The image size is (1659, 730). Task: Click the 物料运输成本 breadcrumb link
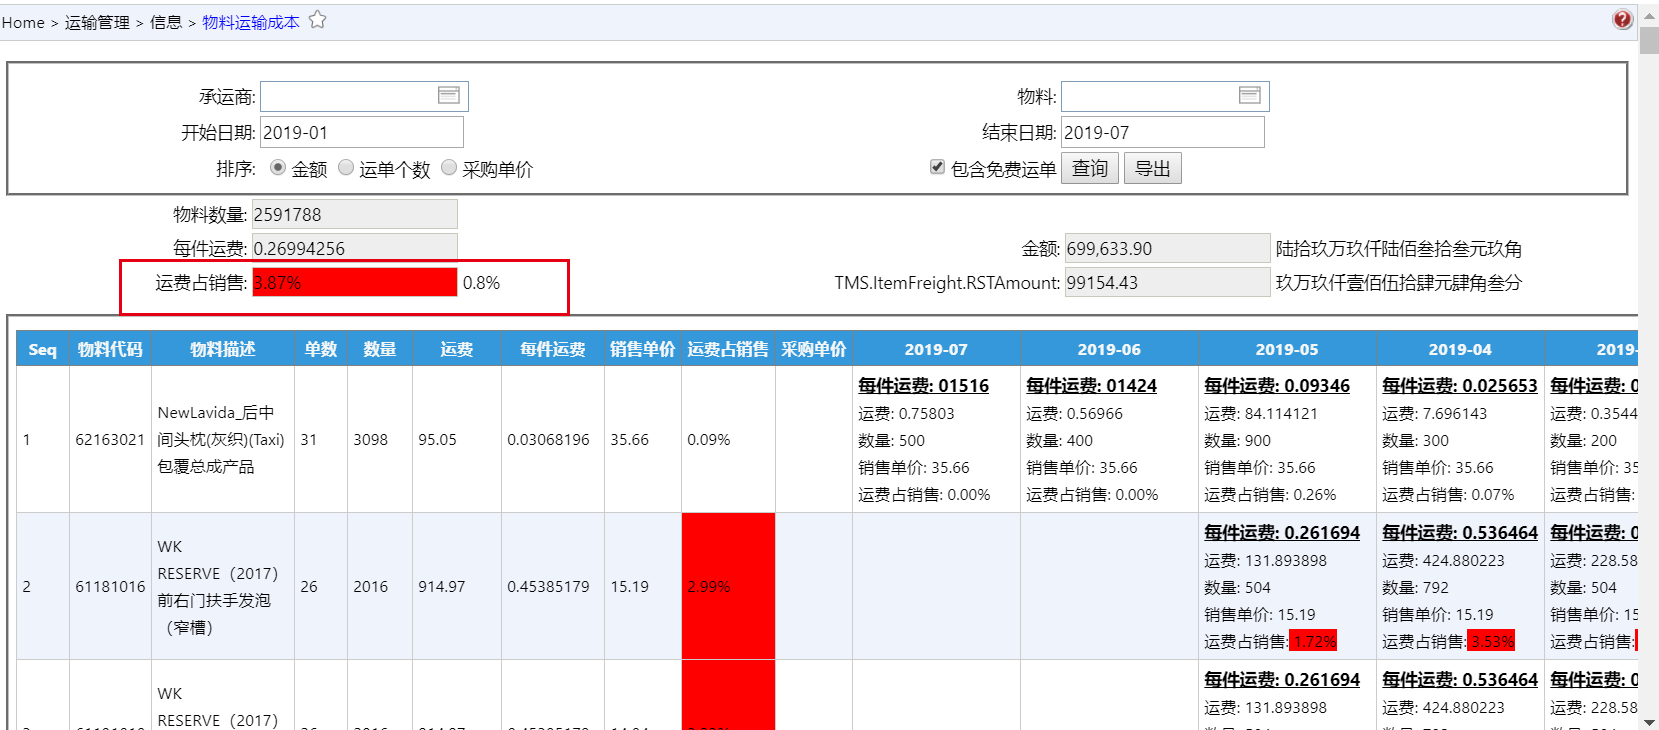click(251, 22)
